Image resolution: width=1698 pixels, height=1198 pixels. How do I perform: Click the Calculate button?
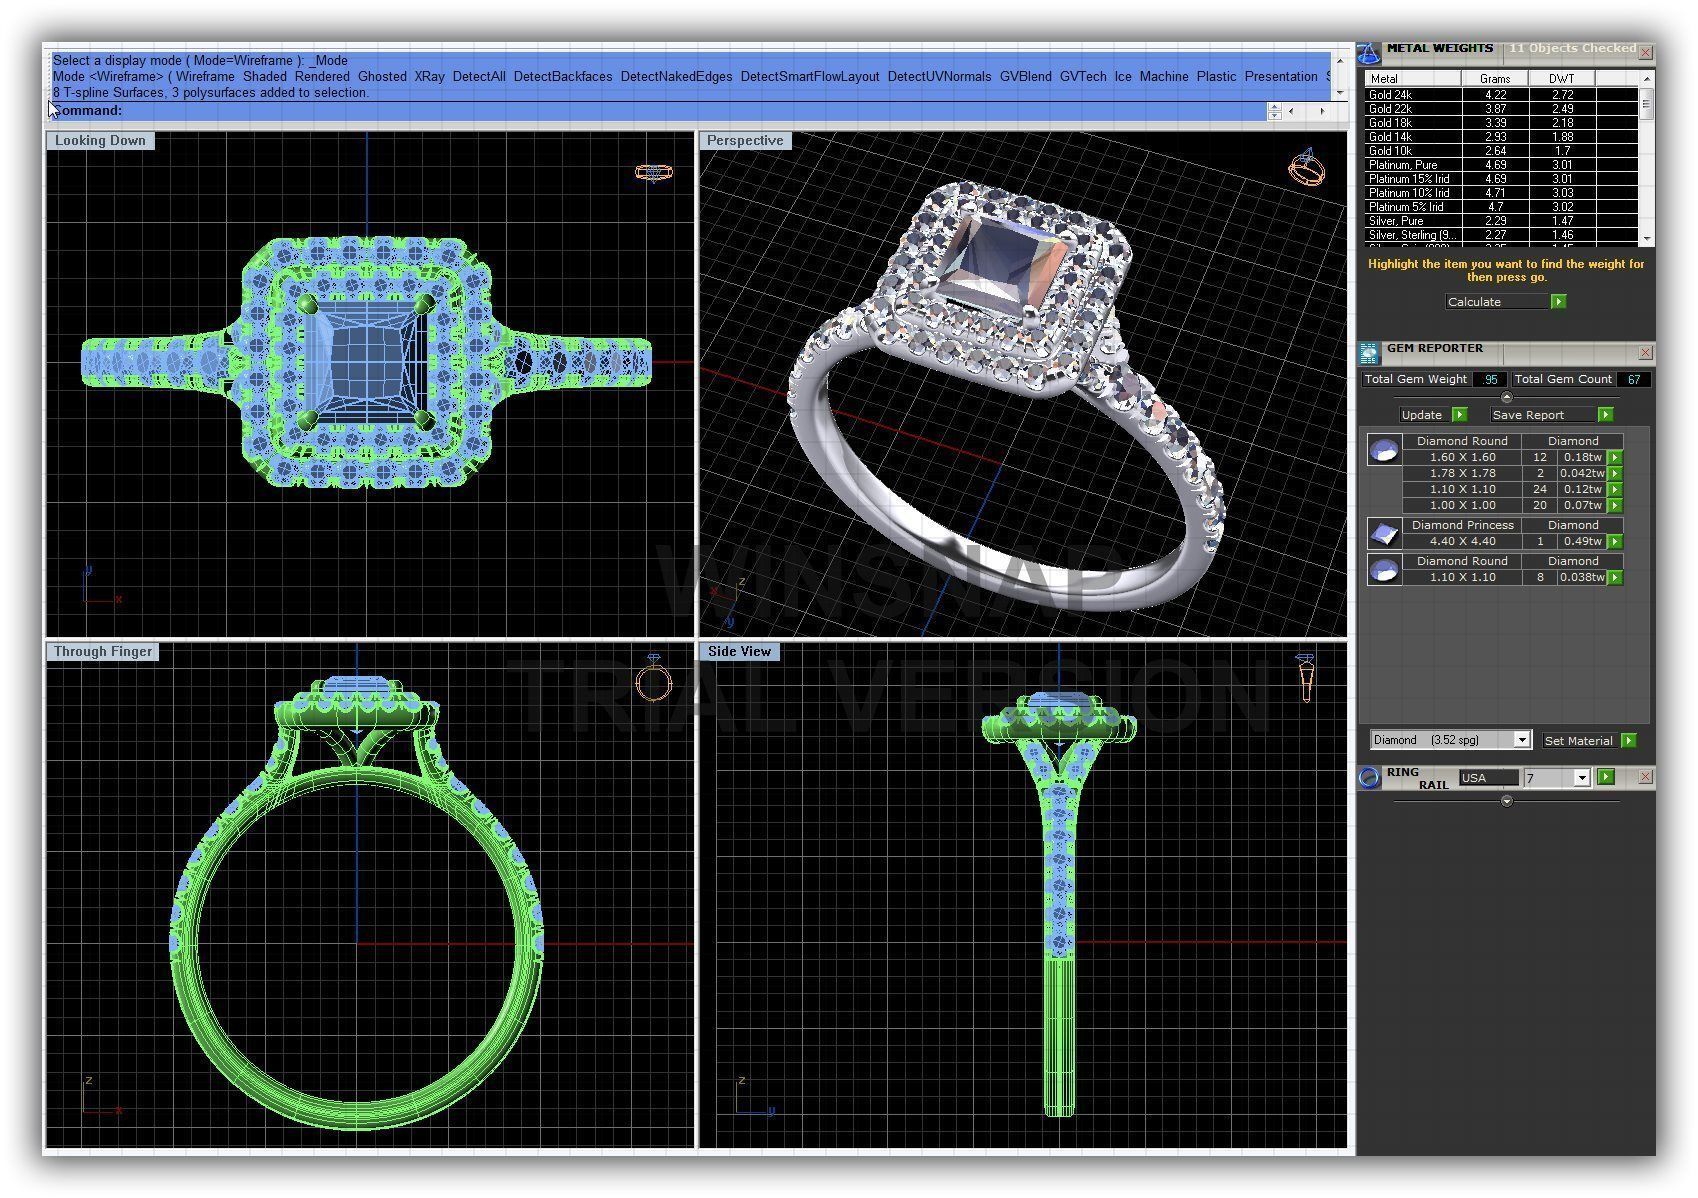tap(1497, 301)
